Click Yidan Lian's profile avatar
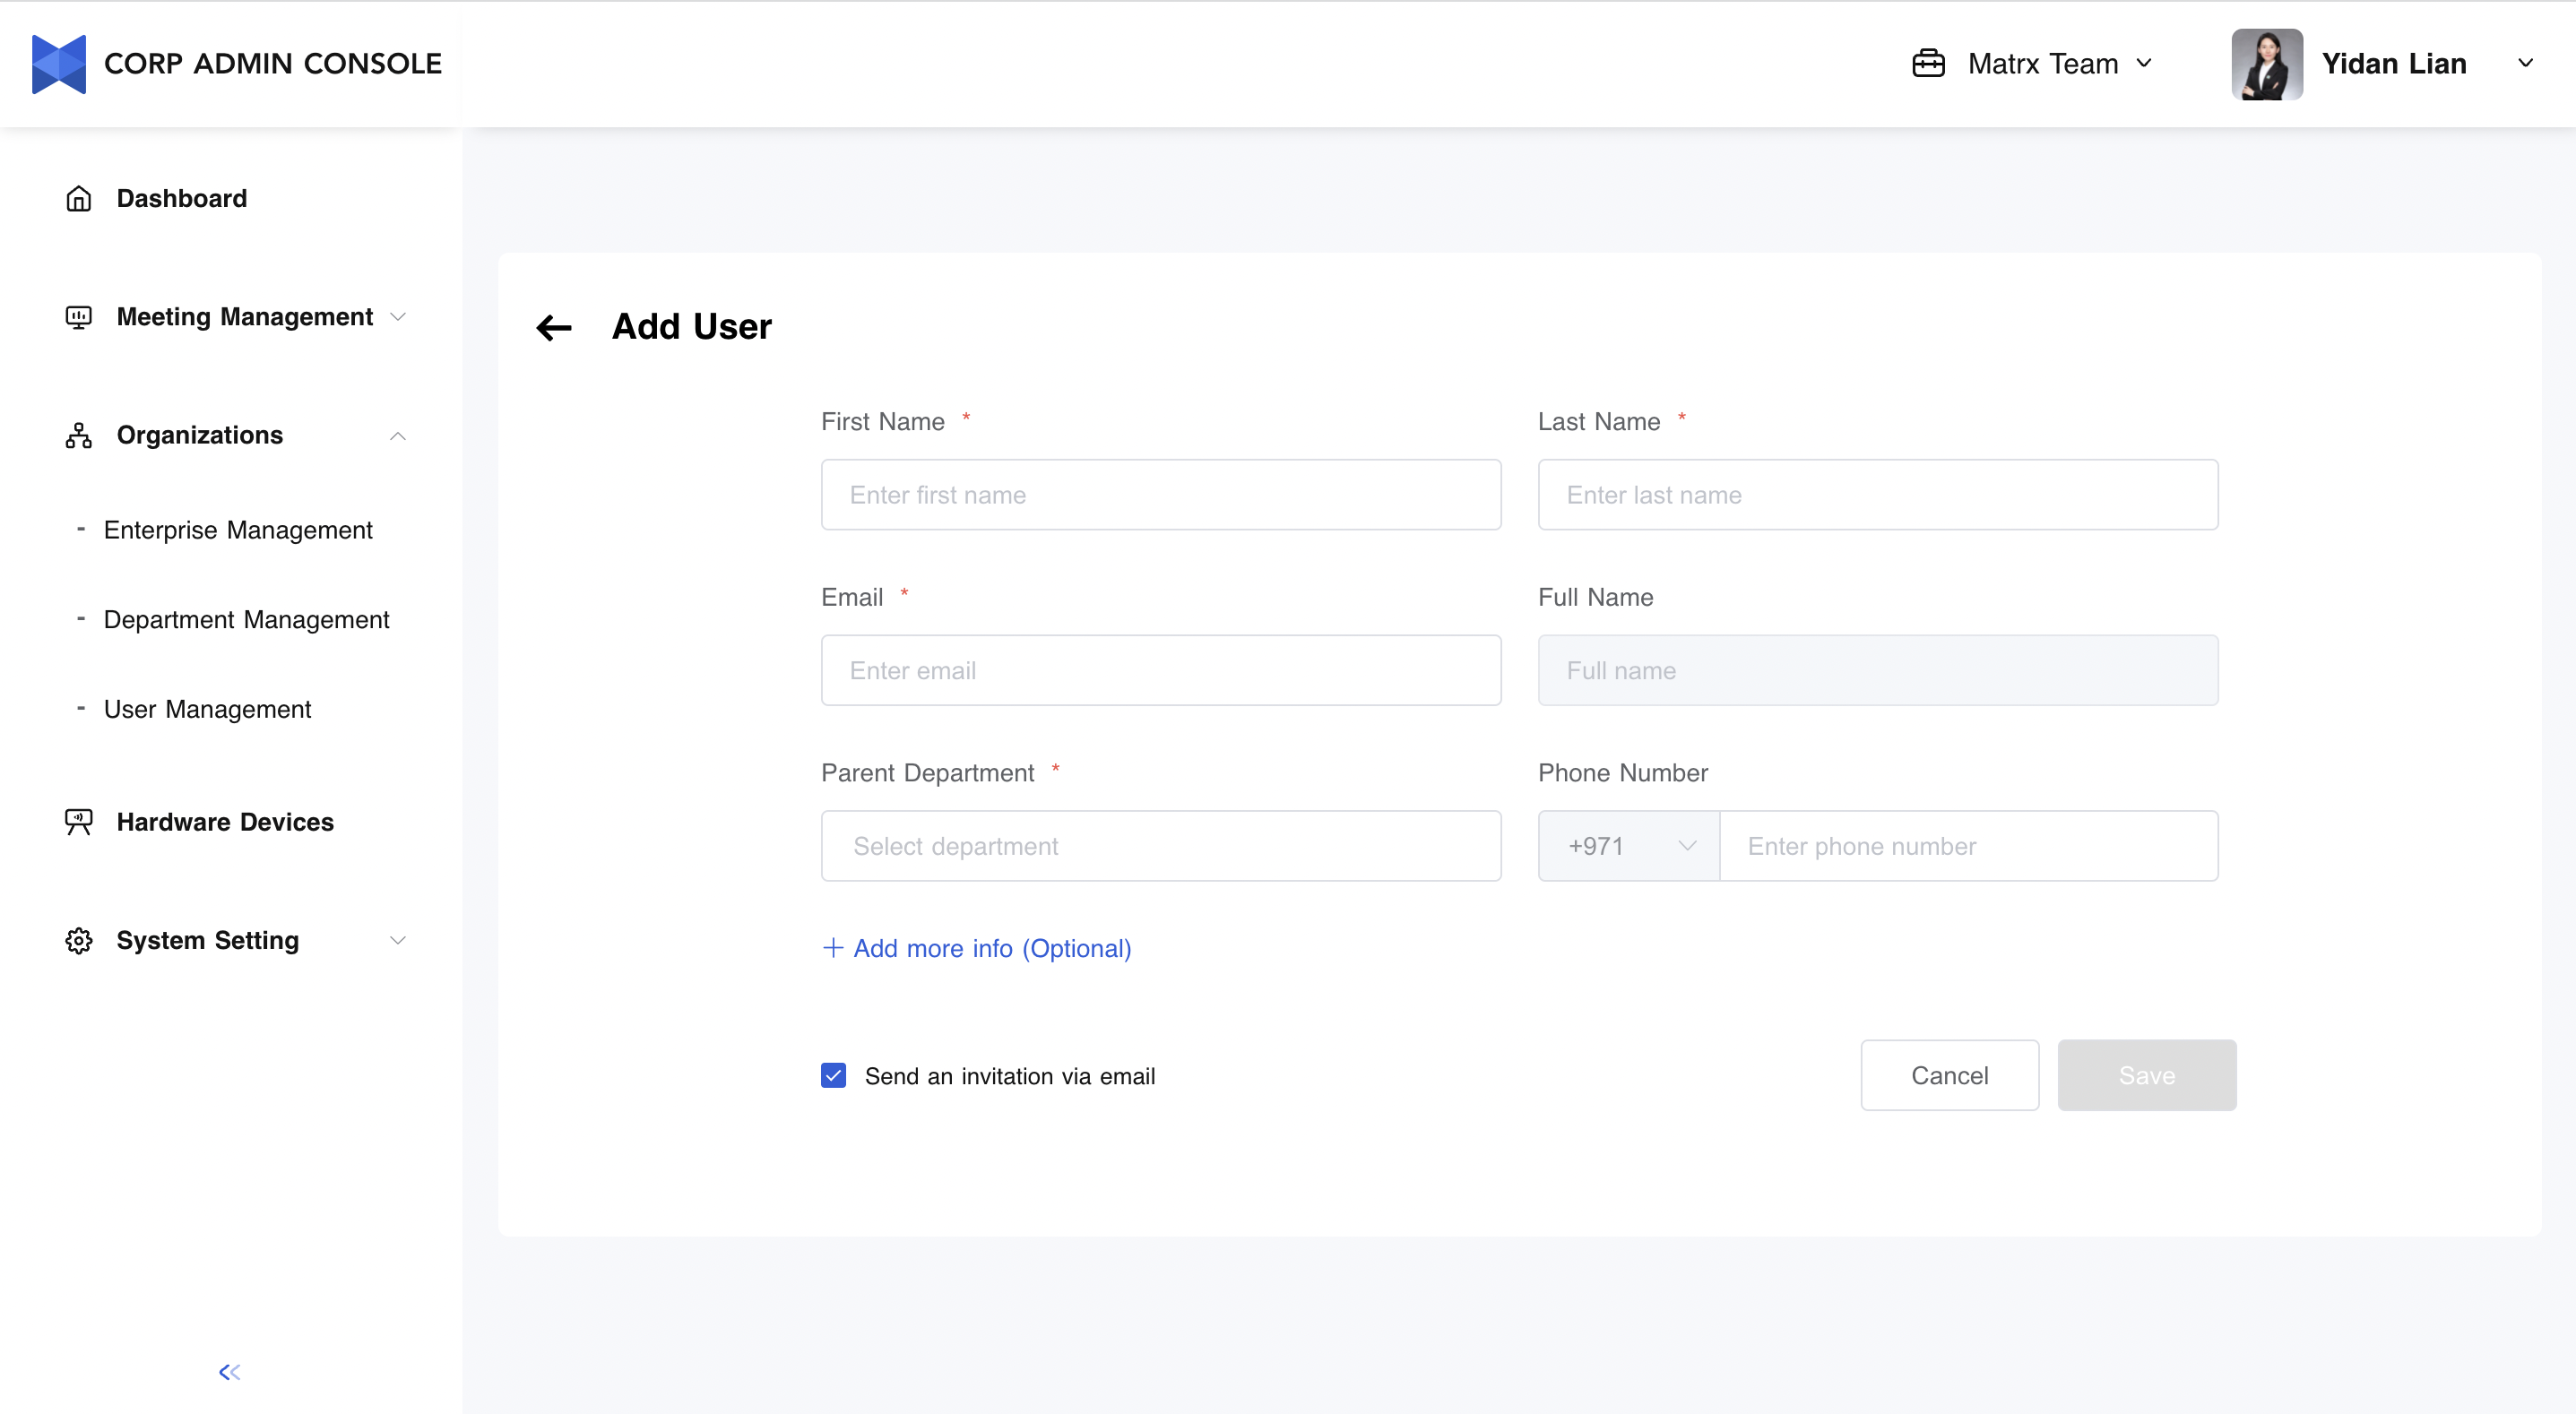 click(x=2266, y=64)
